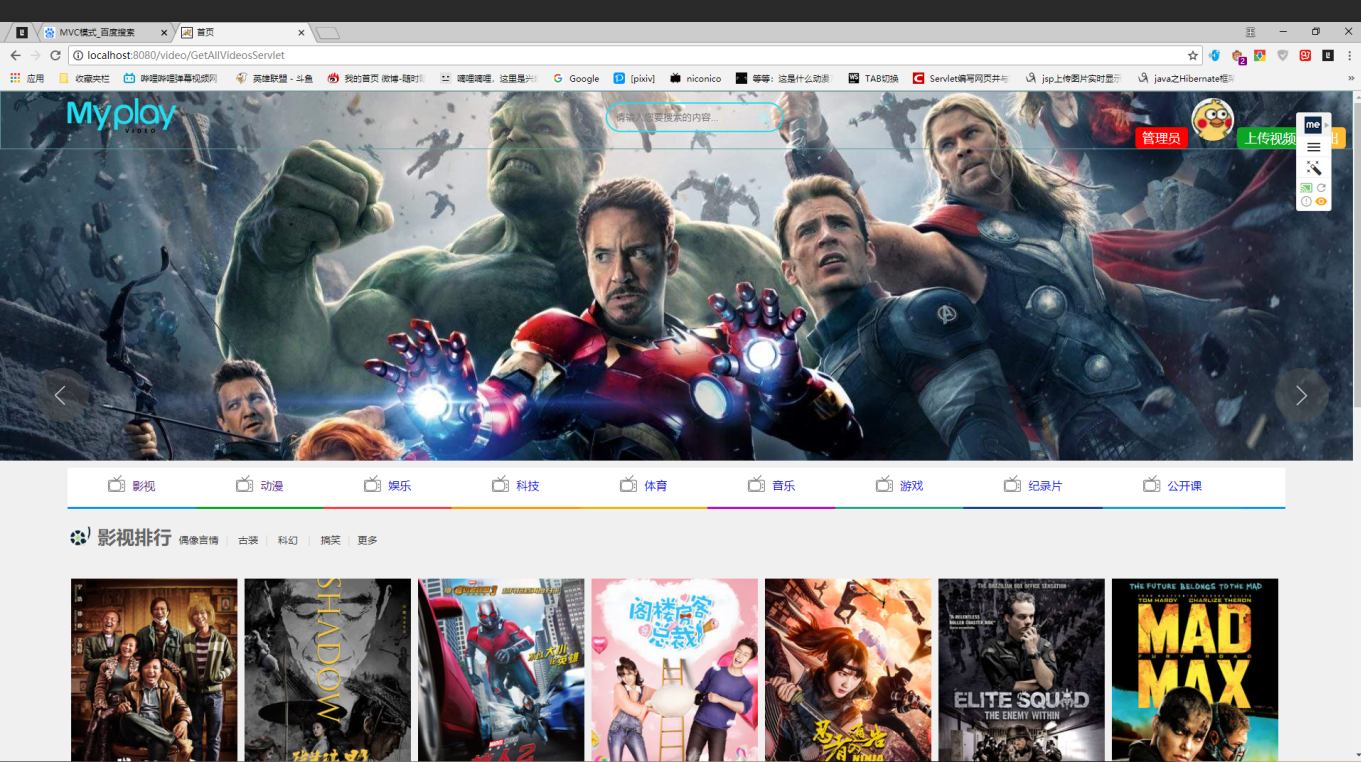
Task: Open the 体育 category tab
Action: (x=644, y=486)
